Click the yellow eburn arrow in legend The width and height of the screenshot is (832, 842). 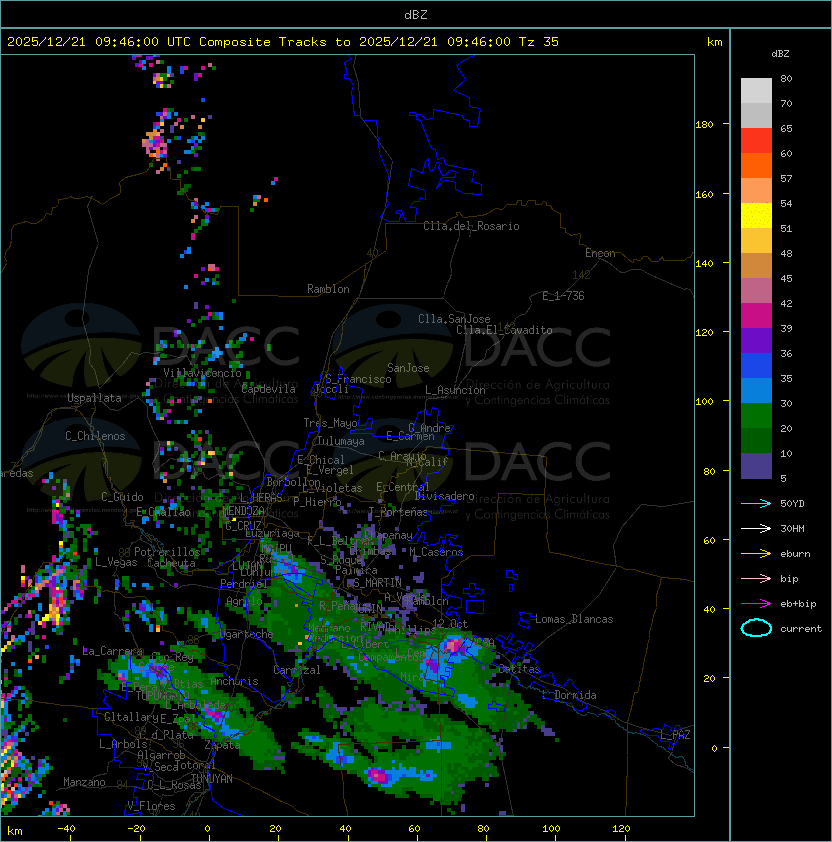tap(756, 554)
